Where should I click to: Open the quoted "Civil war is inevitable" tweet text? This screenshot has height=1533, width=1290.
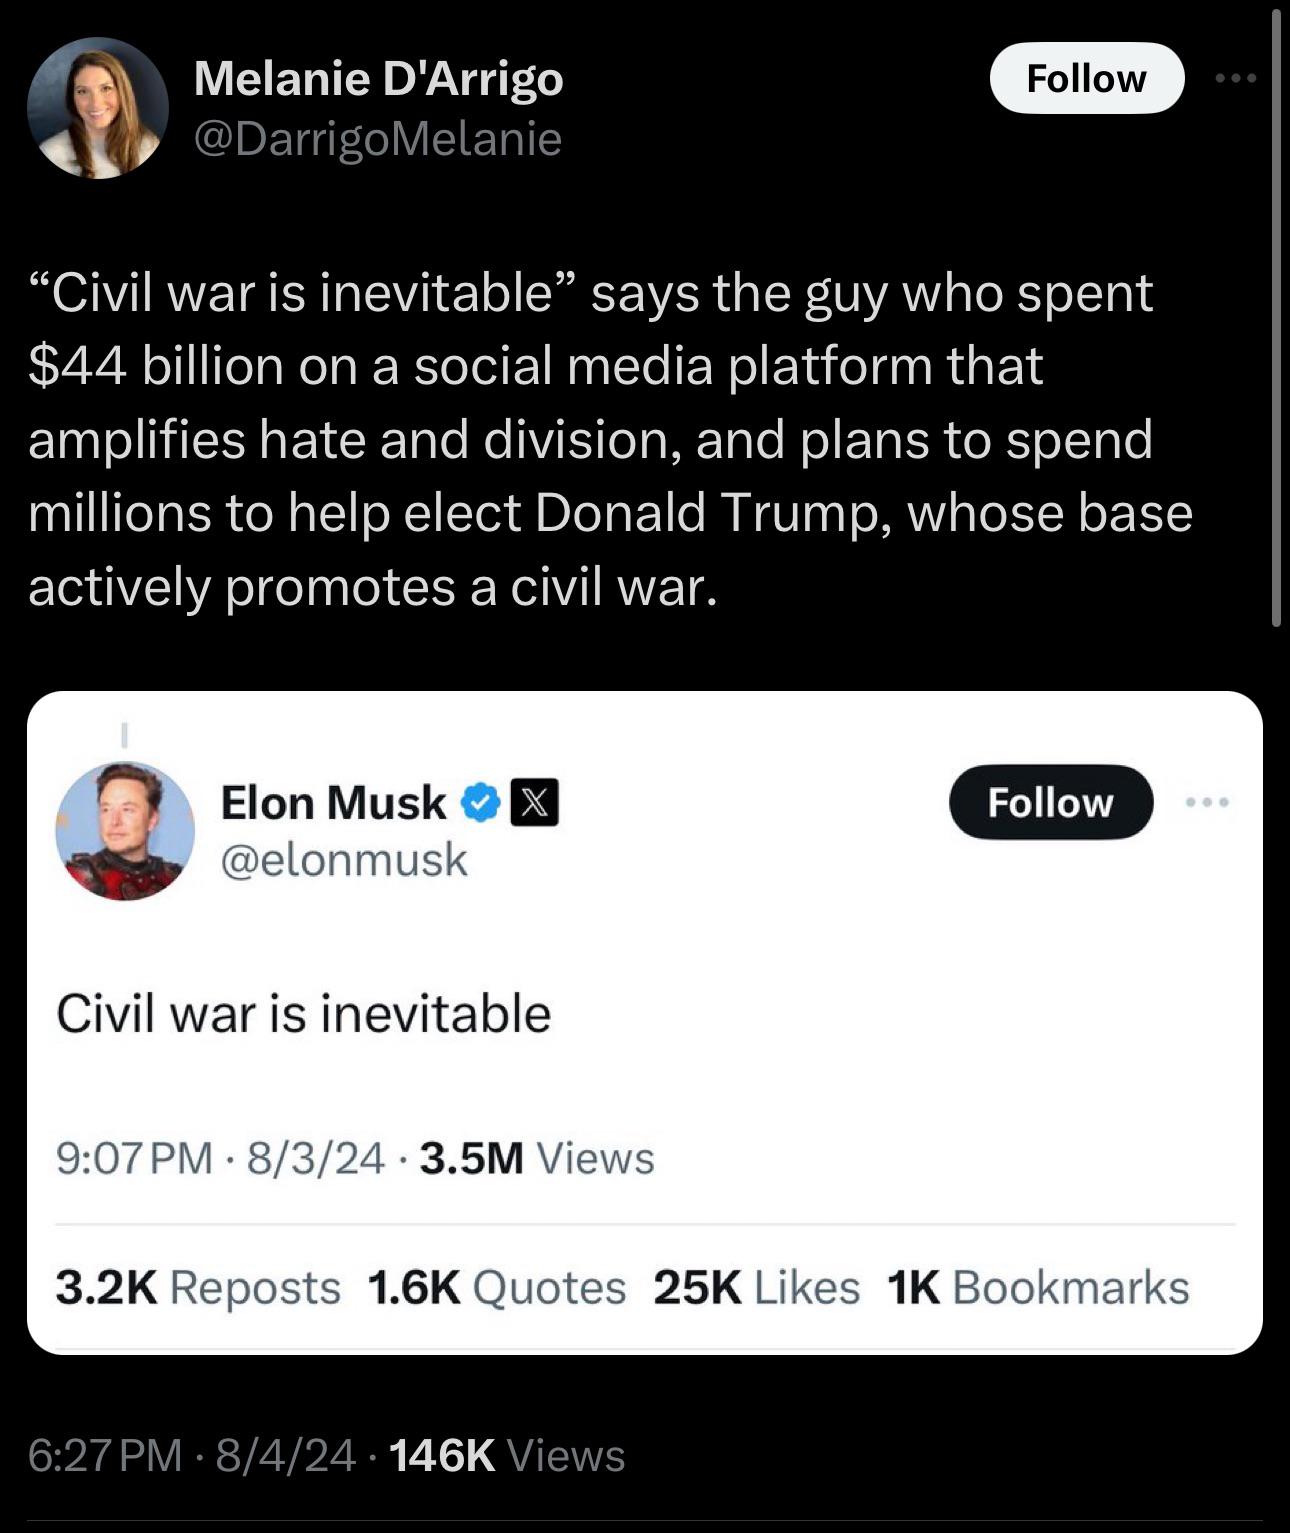coord(303,1013)
